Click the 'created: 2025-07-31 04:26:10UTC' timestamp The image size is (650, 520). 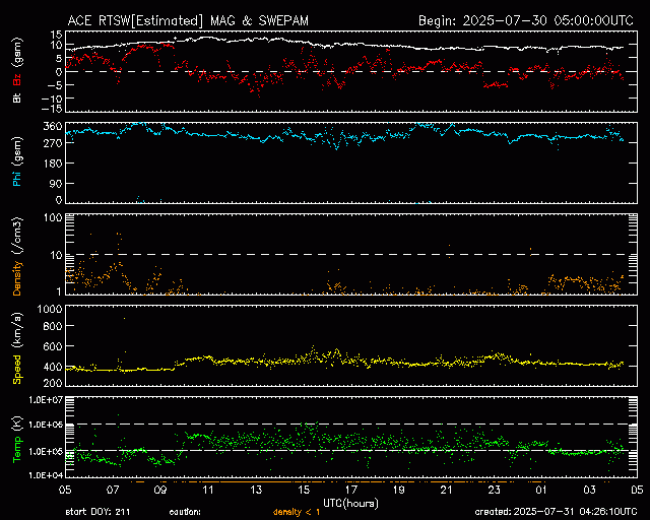(556, 512)
